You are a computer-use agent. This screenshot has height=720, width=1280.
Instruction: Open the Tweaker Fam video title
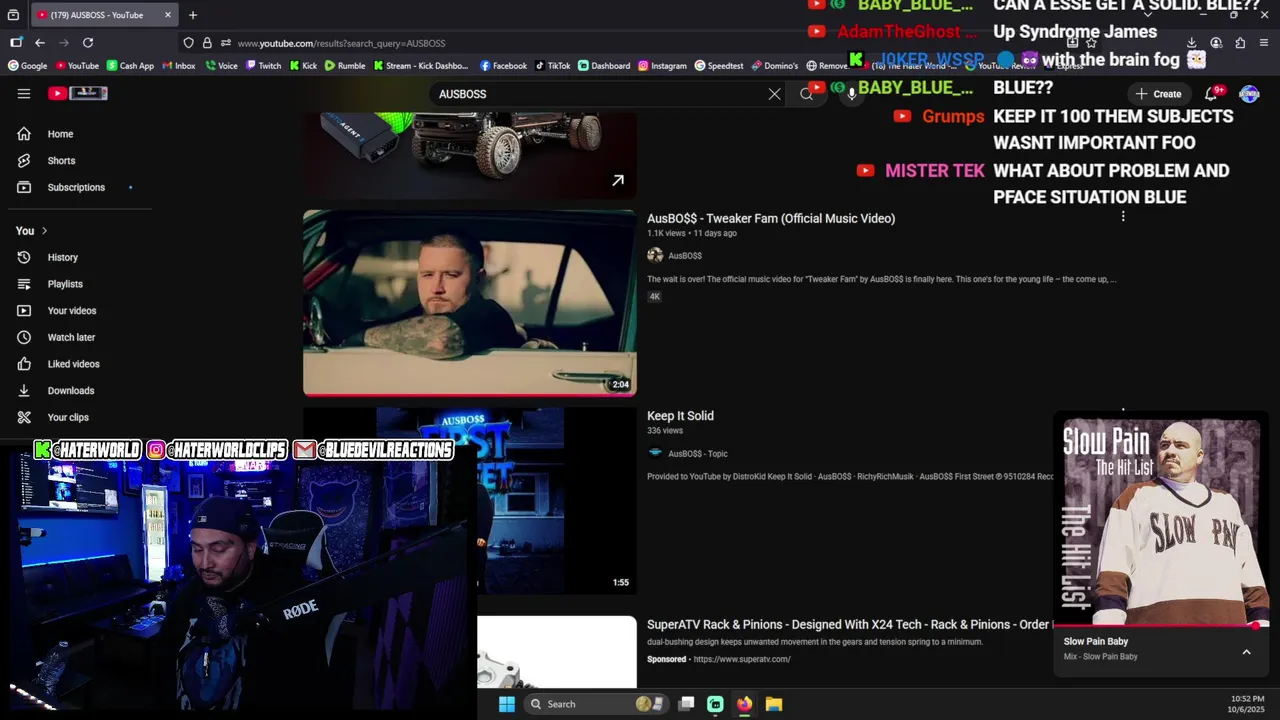coord(771,218)
